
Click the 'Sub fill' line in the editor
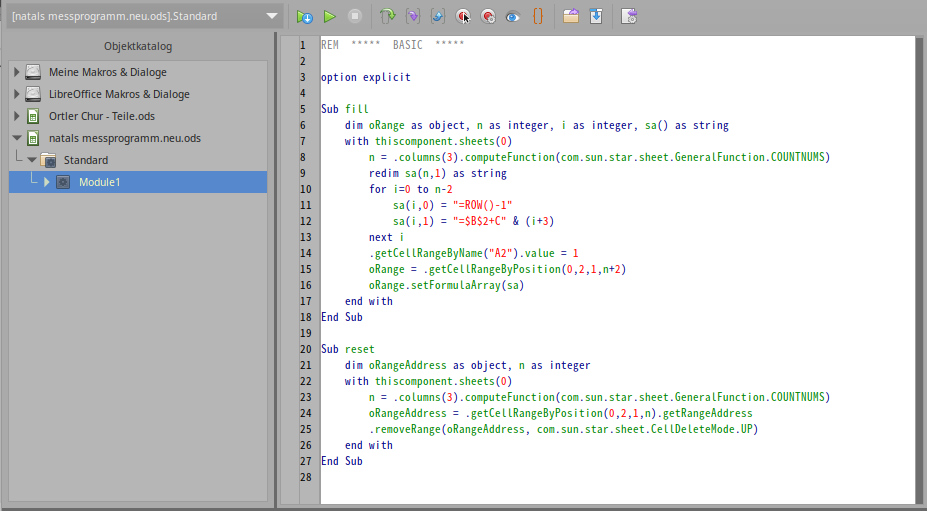[x=345, y=109]
